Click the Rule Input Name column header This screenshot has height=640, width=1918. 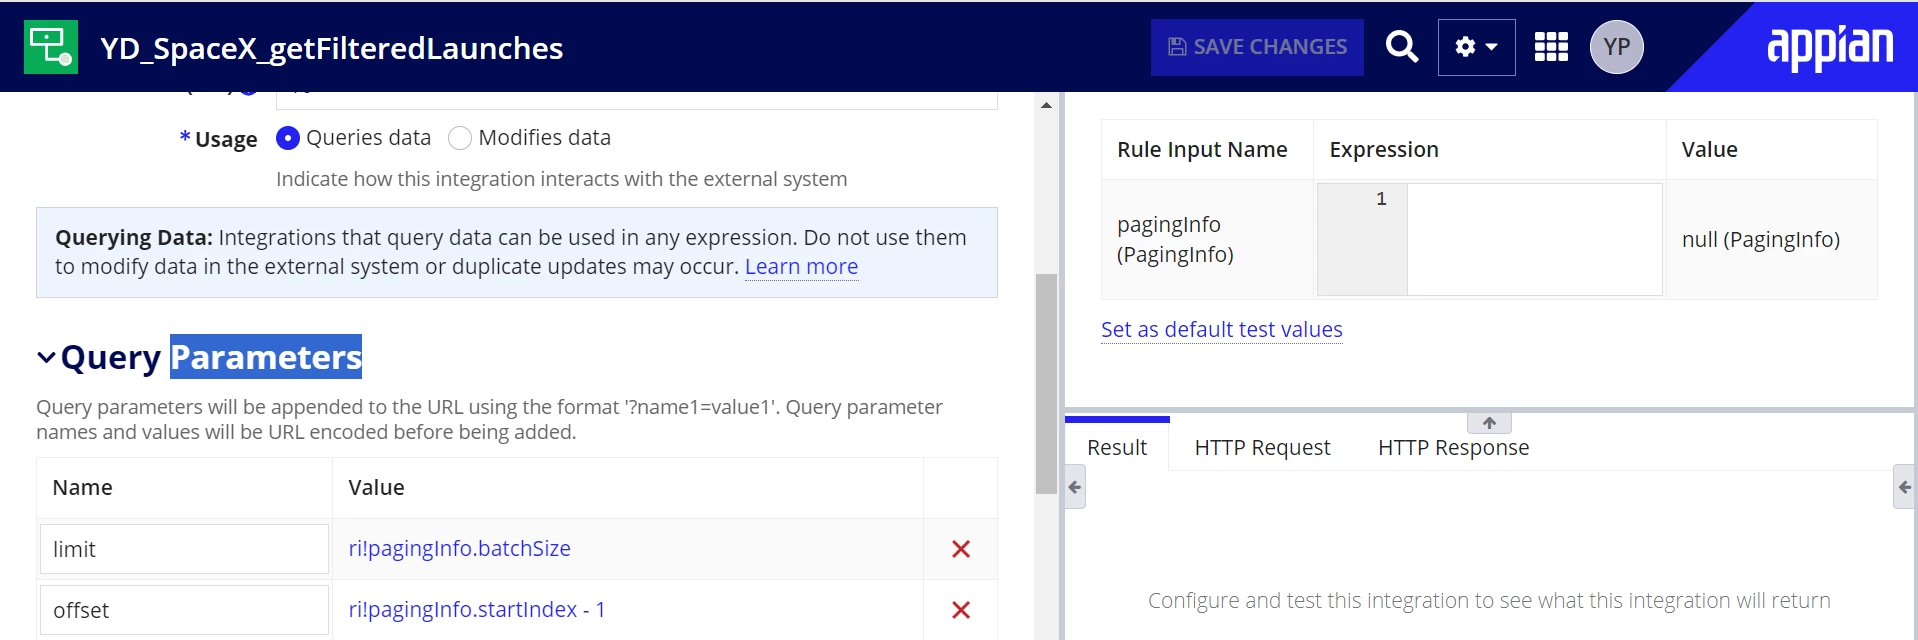click(x=1202, y=150)
